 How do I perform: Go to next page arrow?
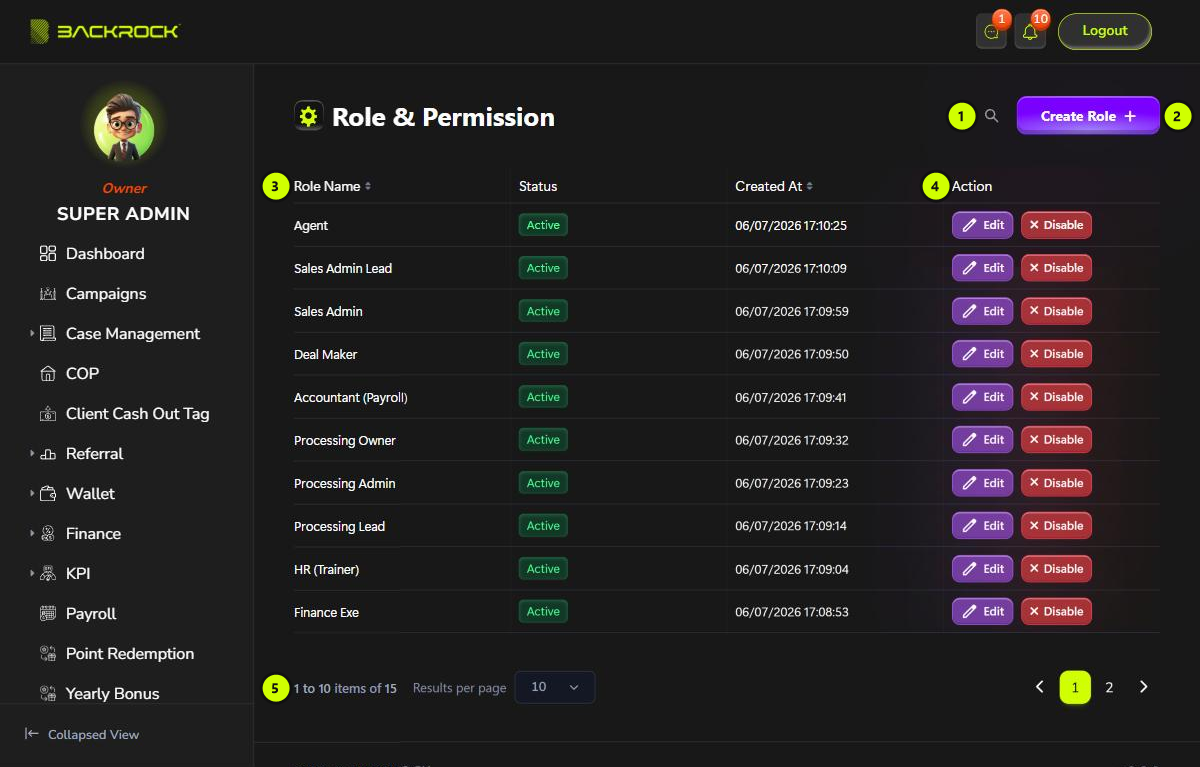1144,687
